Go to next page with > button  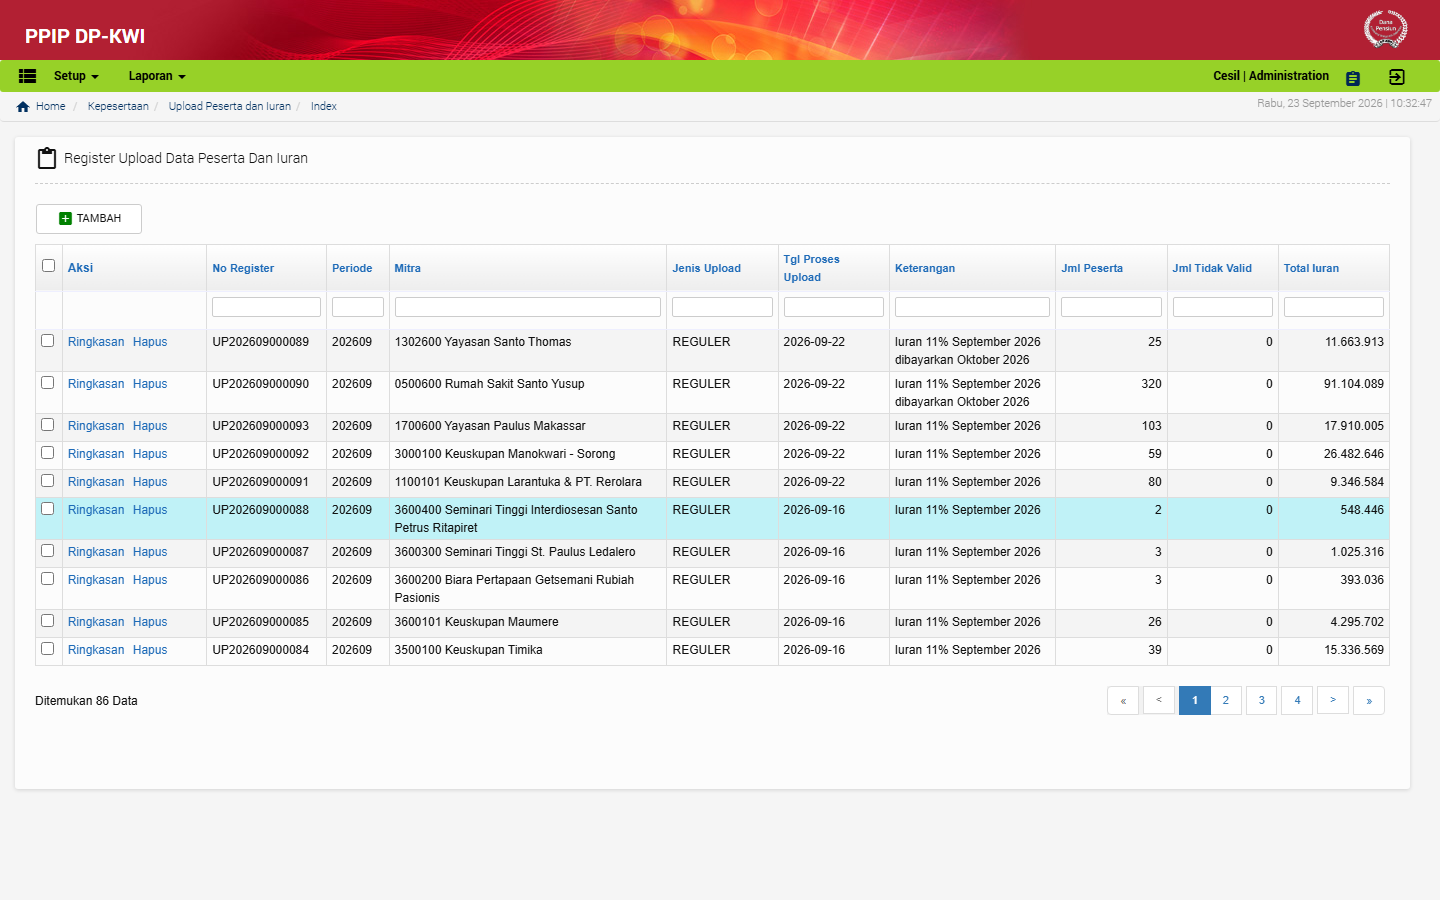tap(1333, 700)
